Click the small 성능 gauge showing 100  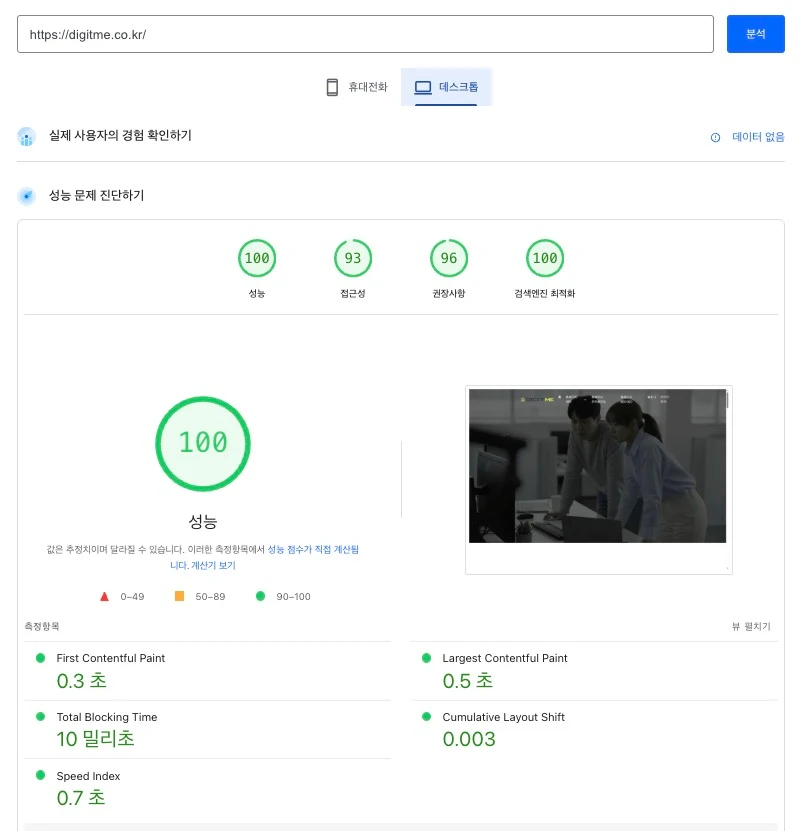(x=256, y=257)
